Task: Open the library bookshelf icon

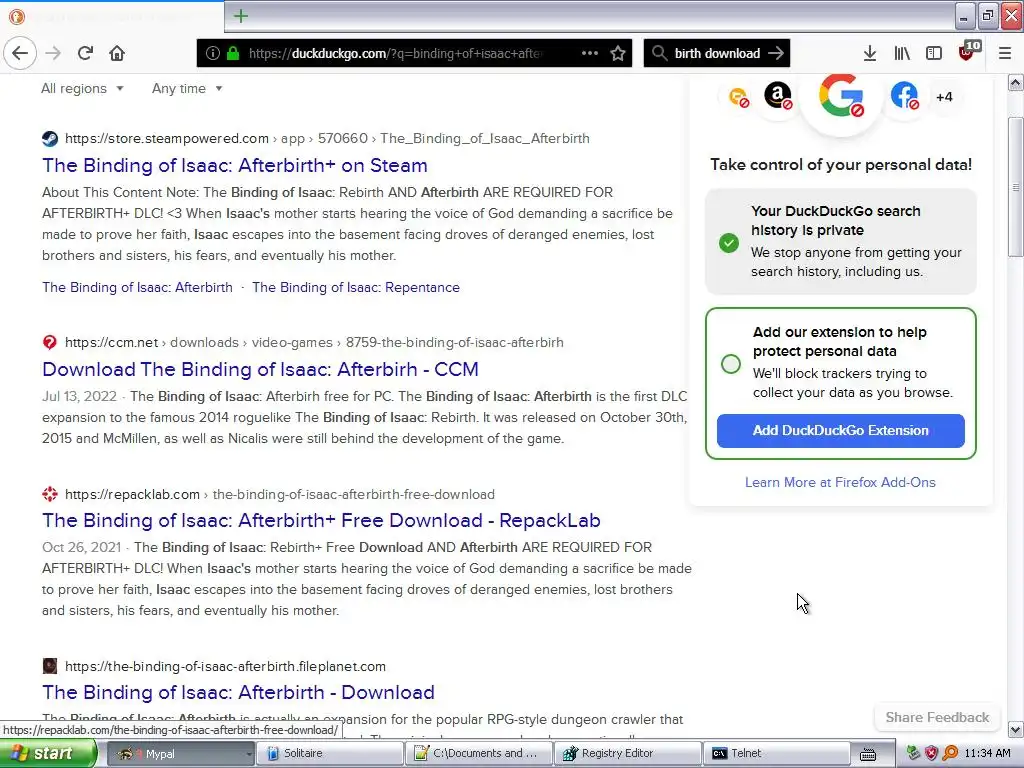Action: pos(902,53)
